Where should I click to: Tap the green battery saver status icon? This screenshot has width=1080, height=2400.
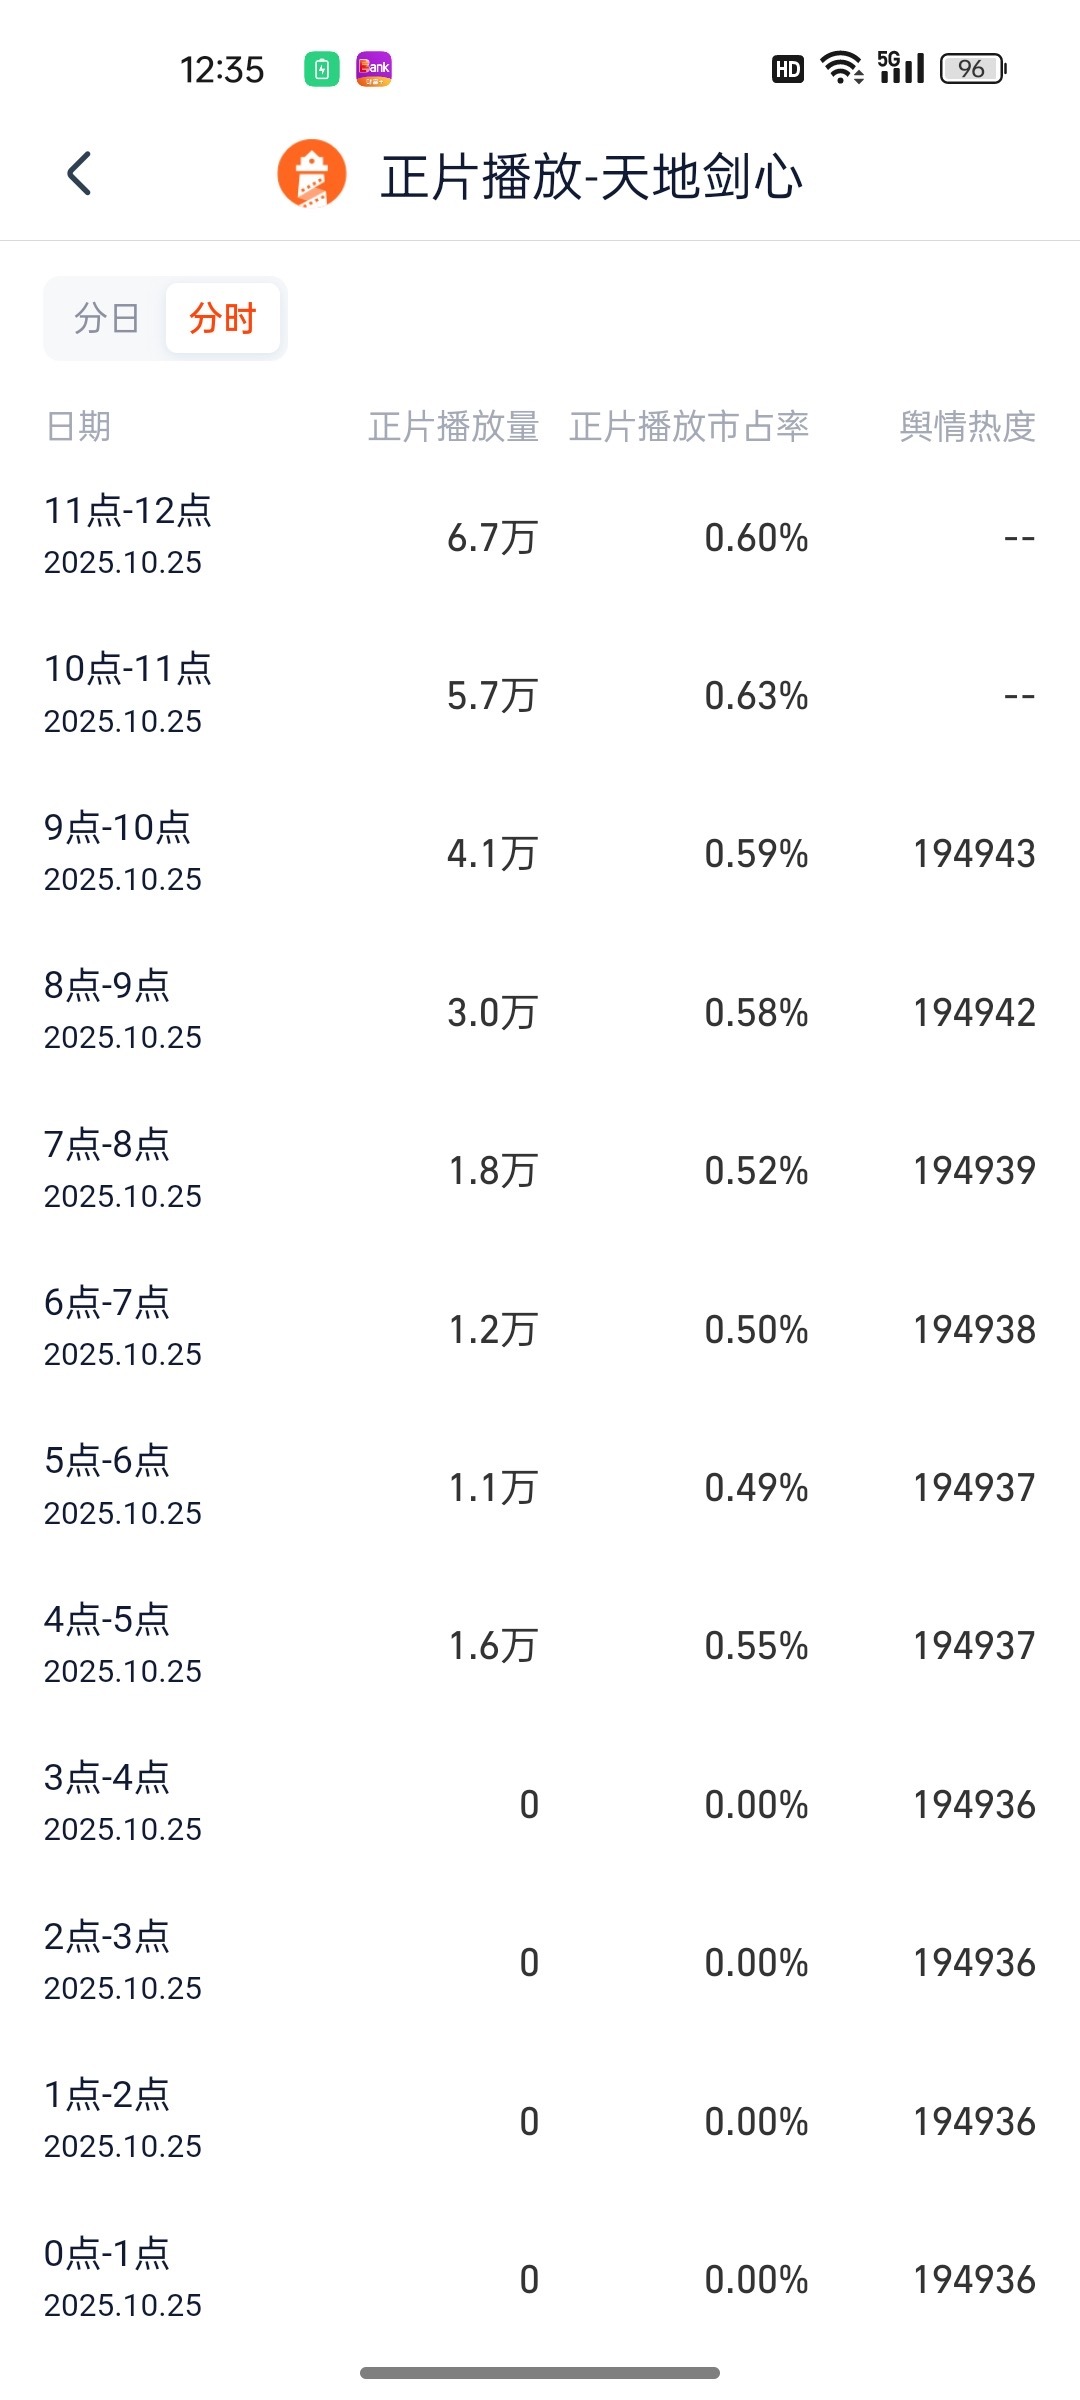[x=322, y=69]
